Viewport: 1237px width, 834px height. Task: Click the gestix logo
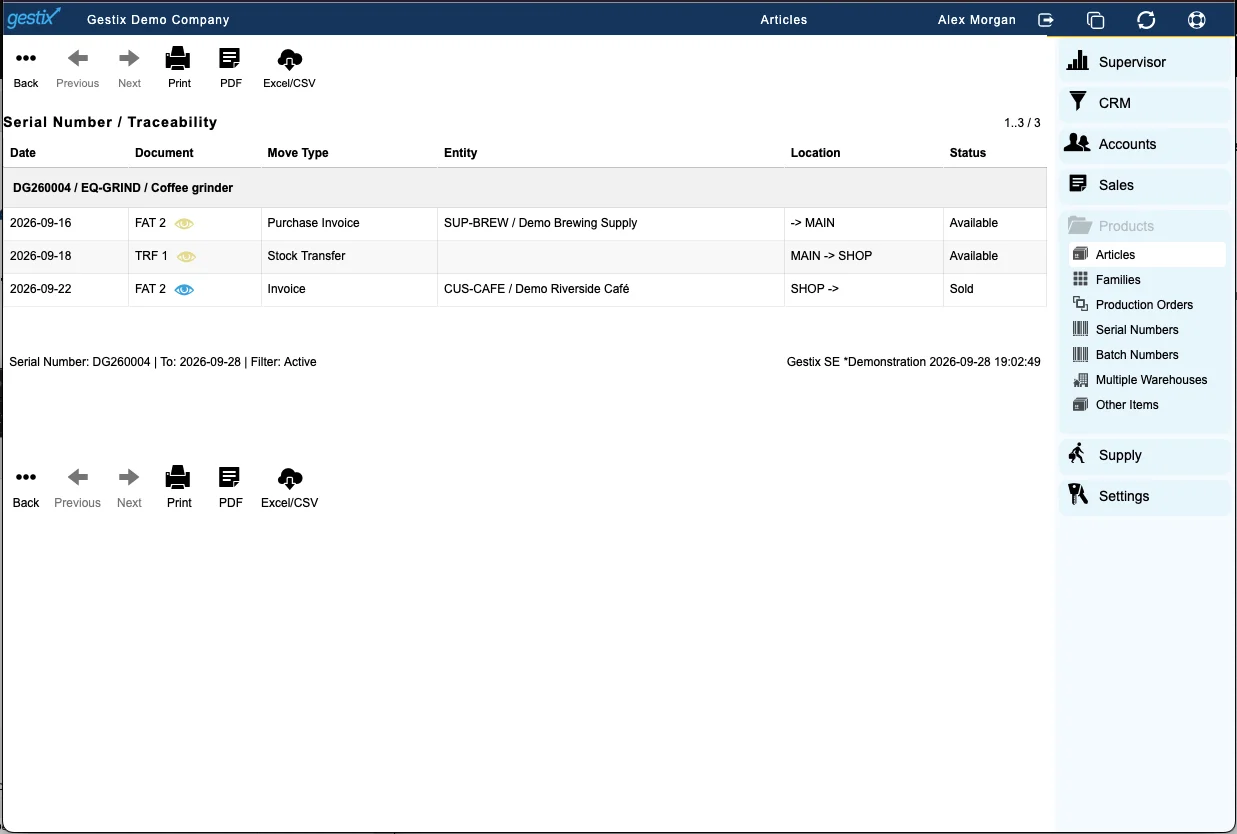[x=34, y=17]
